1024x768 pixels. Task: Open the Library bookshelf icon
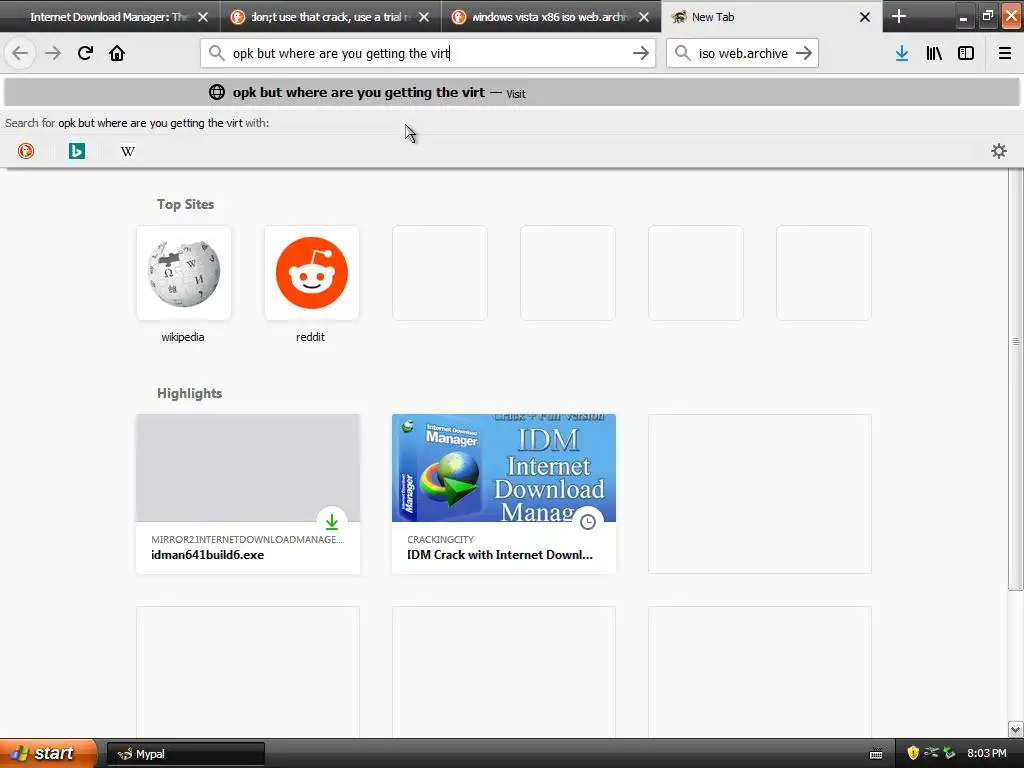[x=934, y=53]
